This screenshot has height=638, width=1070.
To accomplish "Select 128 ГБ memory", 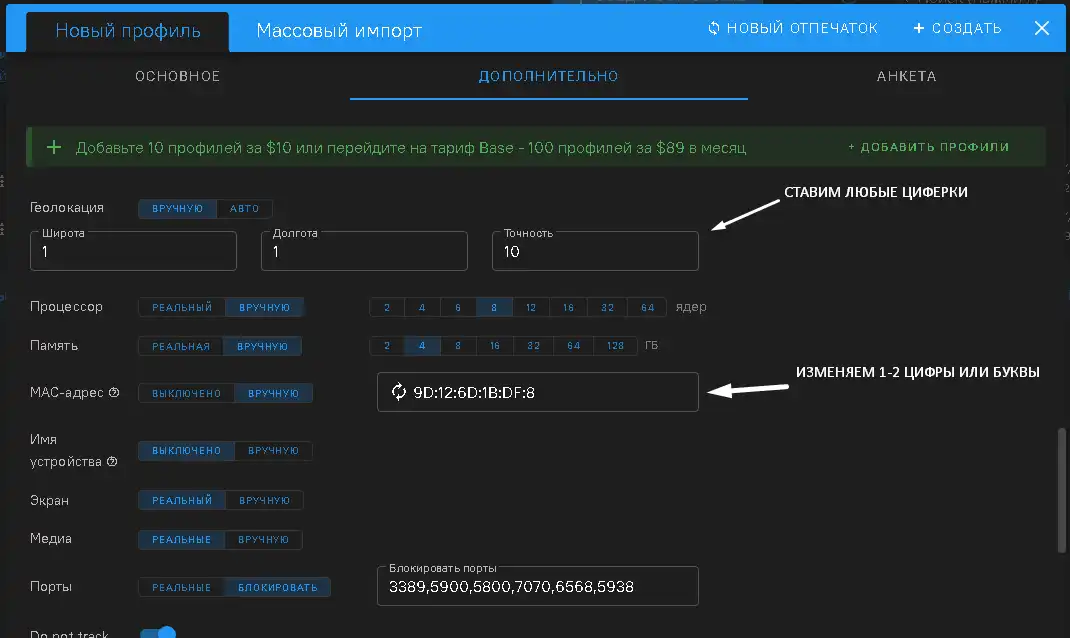I will point(616,346).
